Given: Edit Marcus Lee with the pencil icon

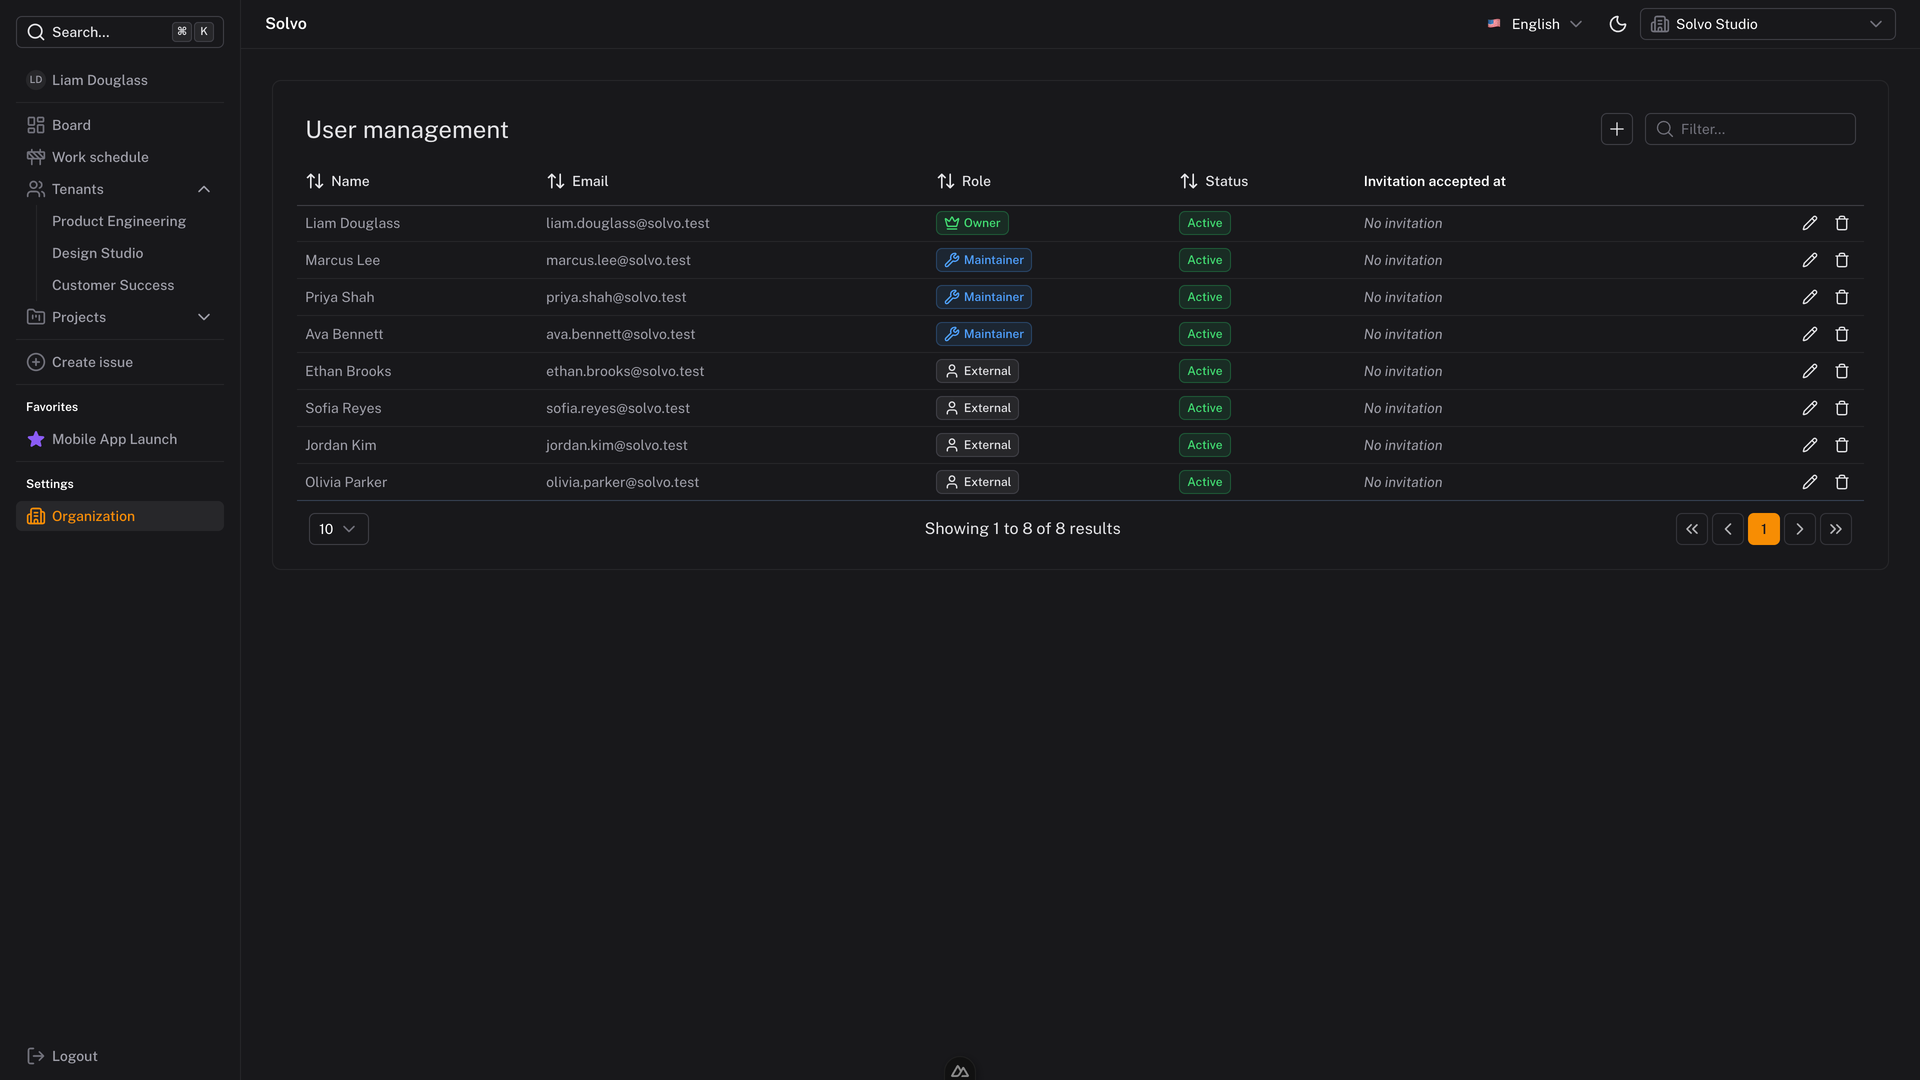Looking at the screenshot, I should point(1809,259).
